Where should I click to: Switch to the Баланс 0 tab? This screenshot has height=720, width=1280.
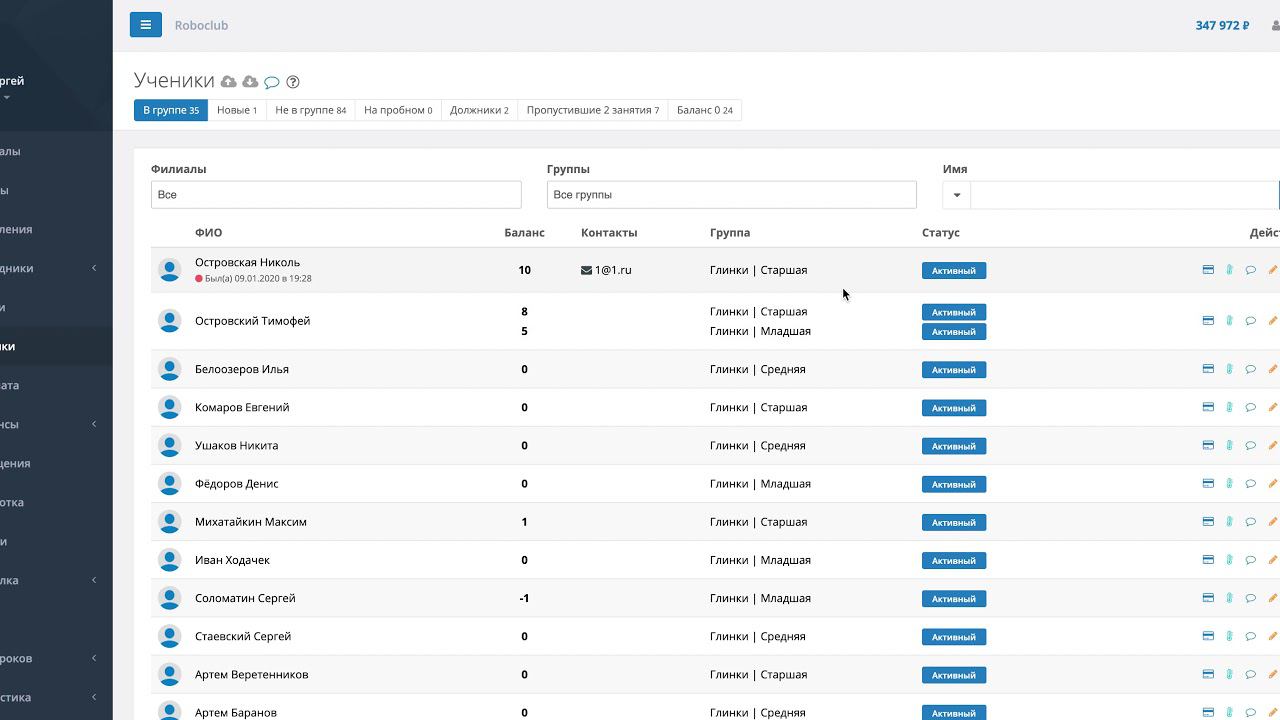tap(705, 110)
